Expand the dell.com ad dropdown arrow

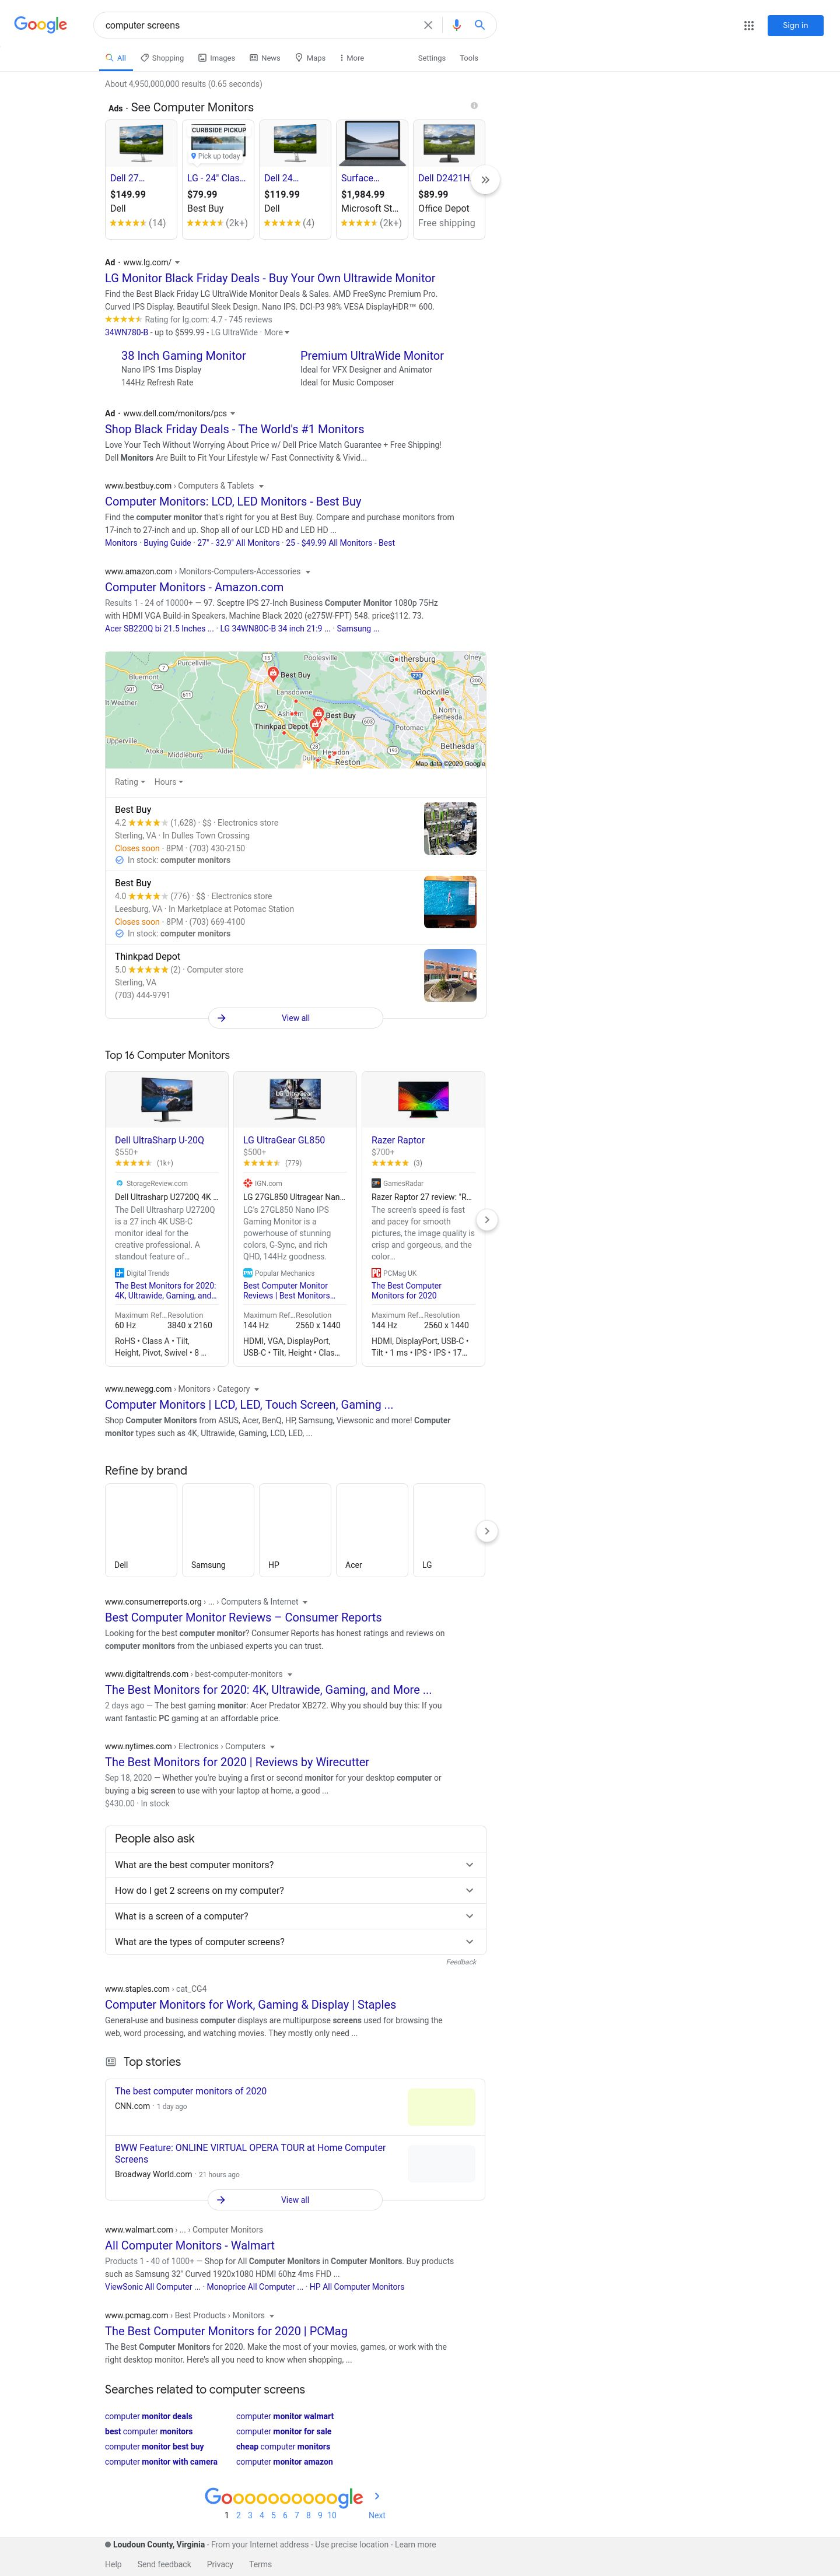coord(233,414)
